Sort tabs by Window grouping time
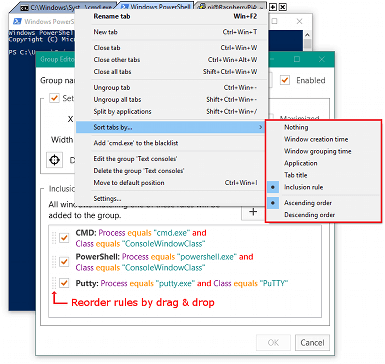The height and width of the screenshot is (364, 385). [323, 151]
